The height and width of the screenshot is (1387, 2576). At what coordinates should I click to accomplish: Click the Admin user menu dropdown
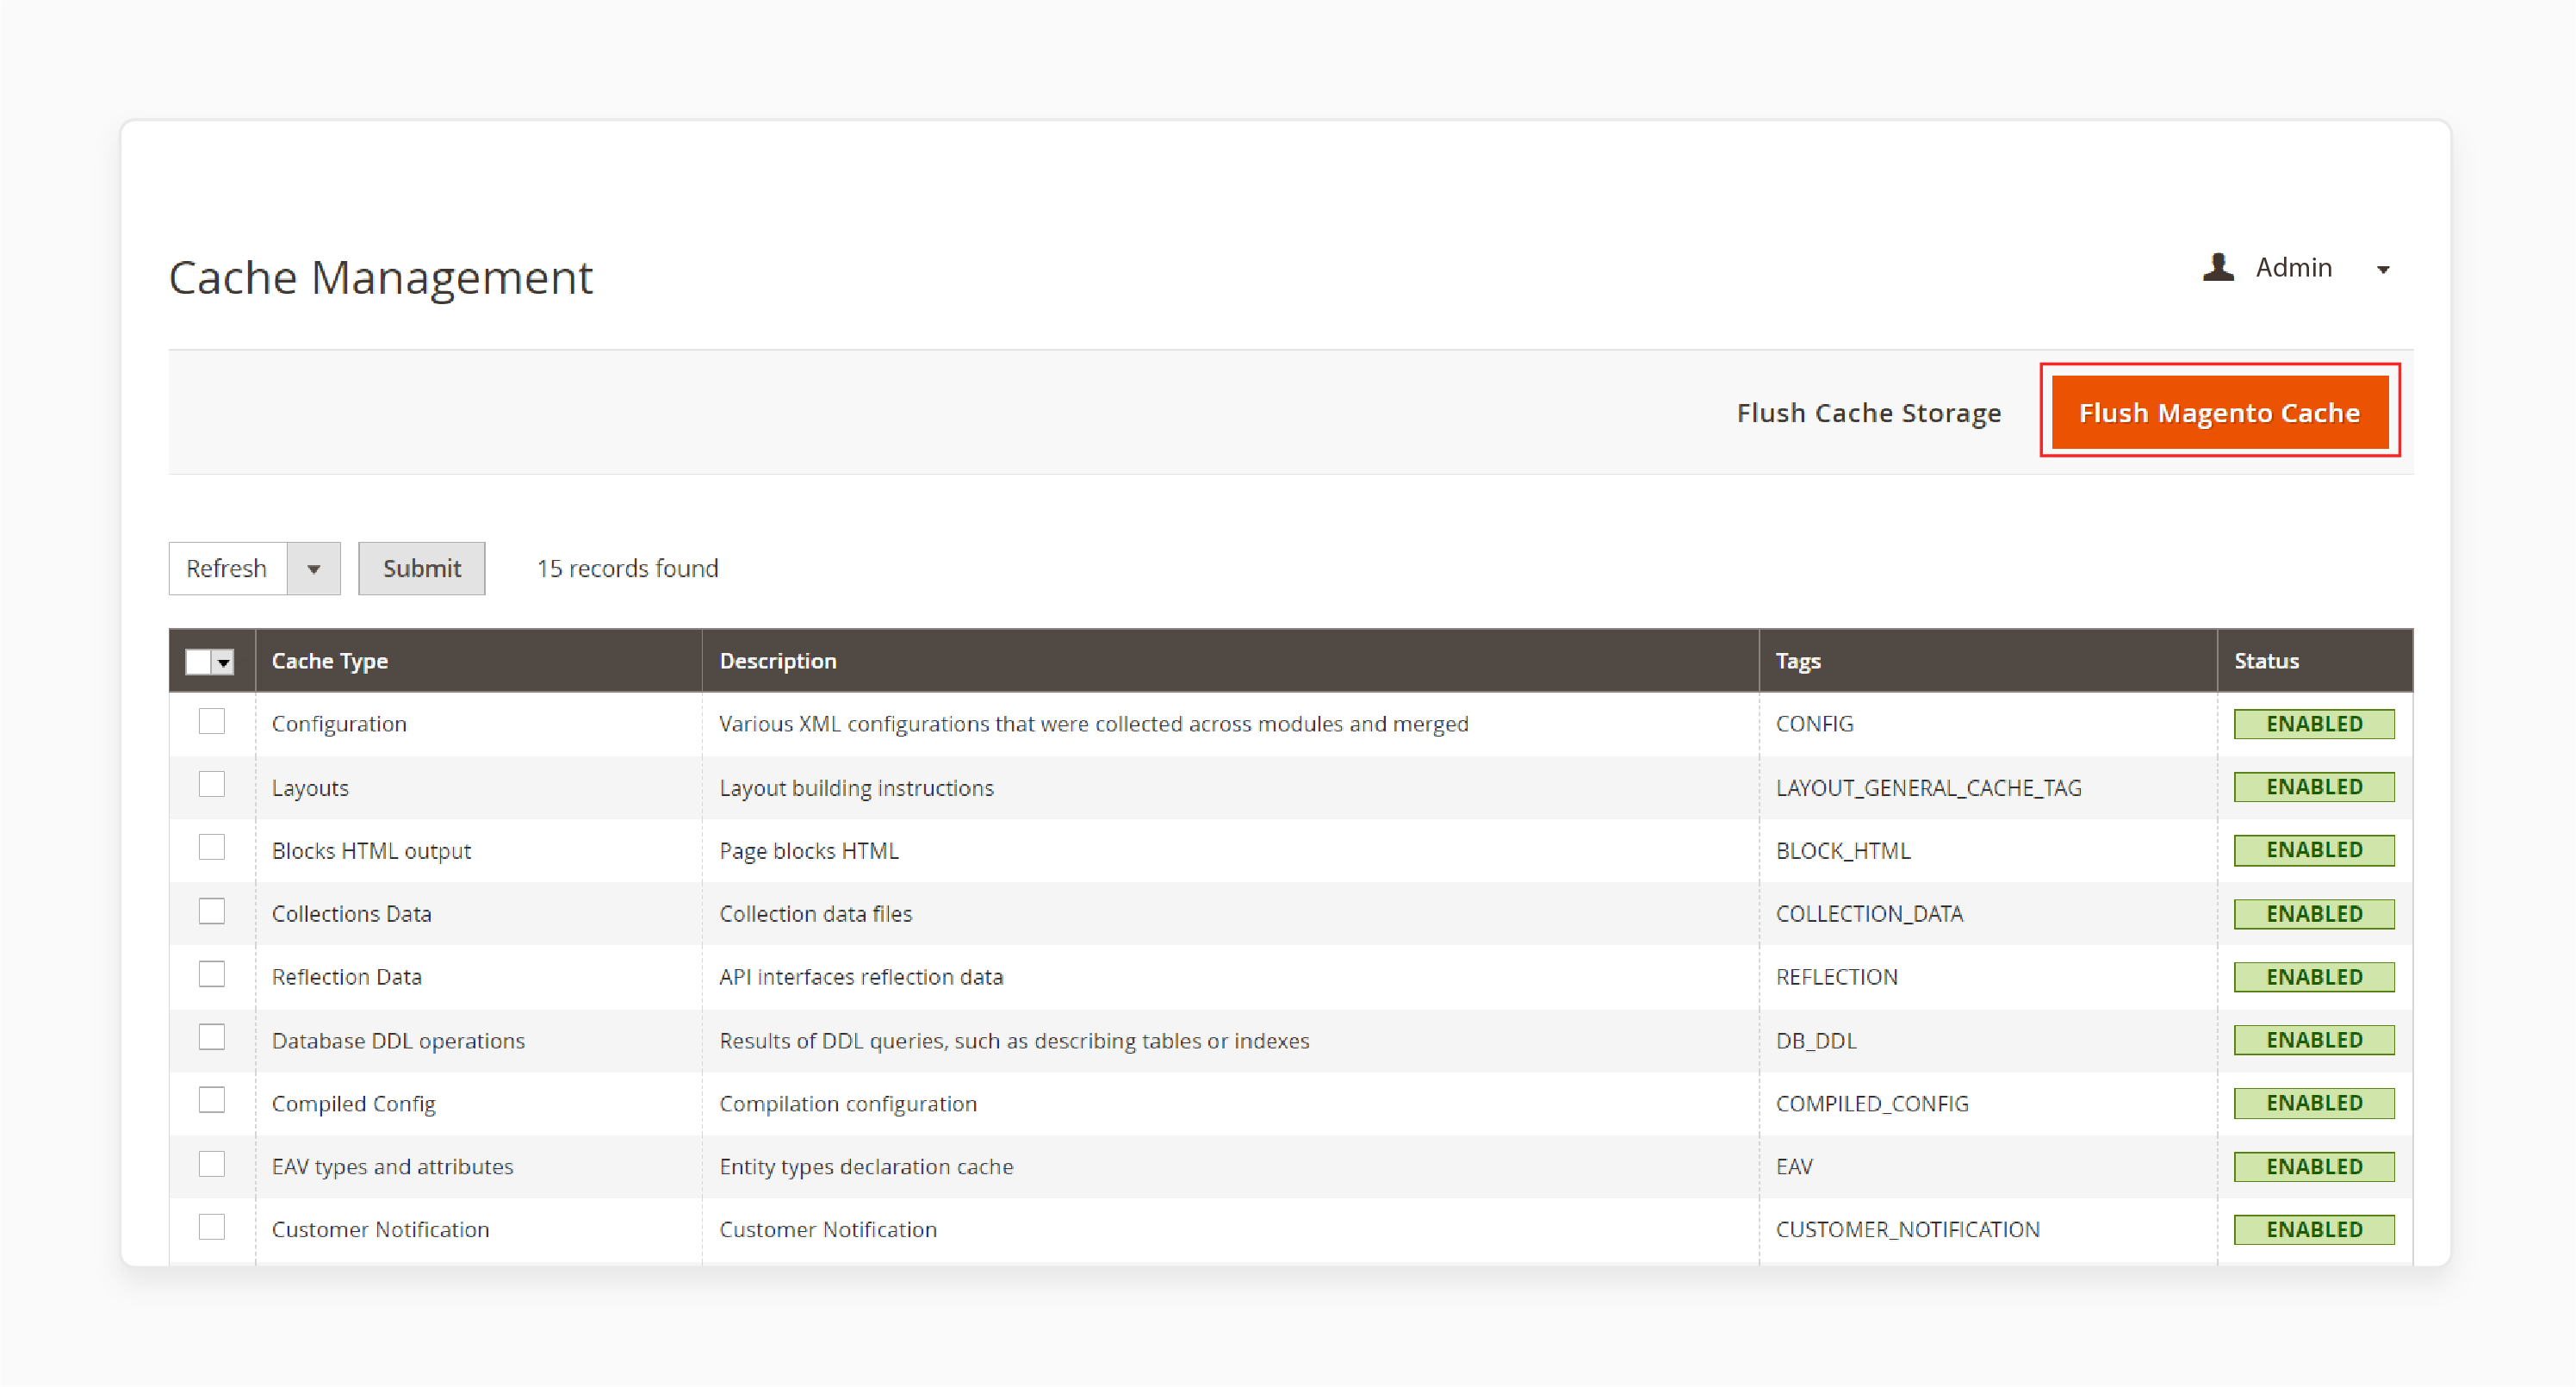coord(2383,266)
